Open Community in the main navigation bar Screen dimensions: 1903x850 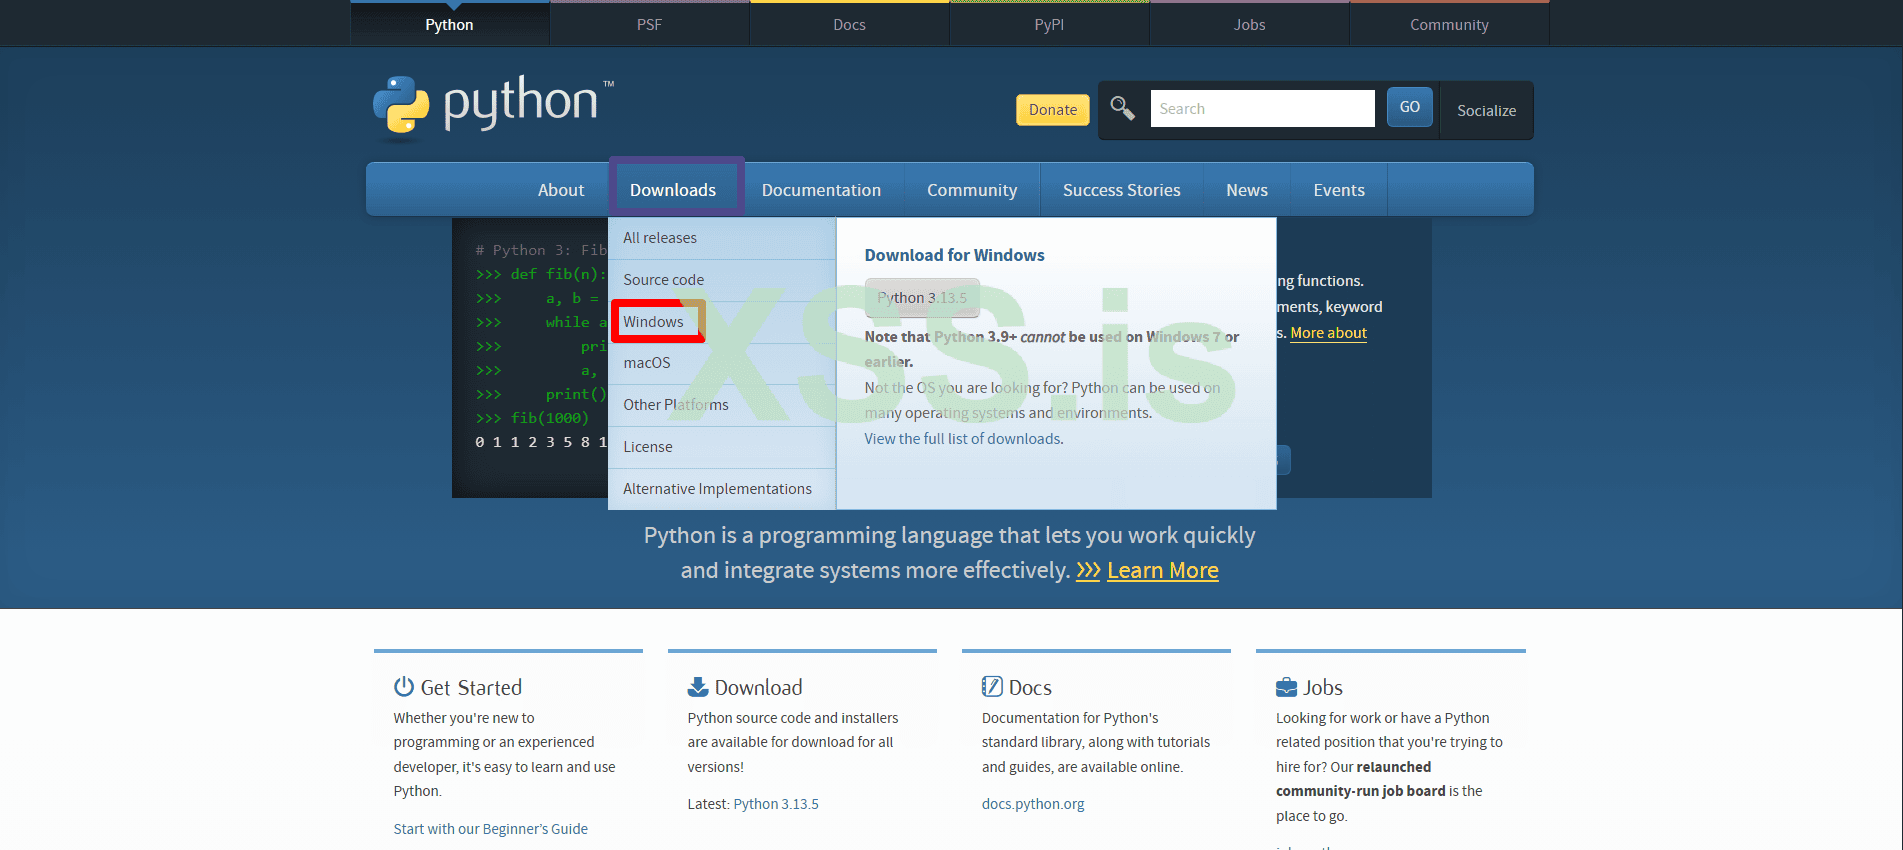(x=972, y=190)
